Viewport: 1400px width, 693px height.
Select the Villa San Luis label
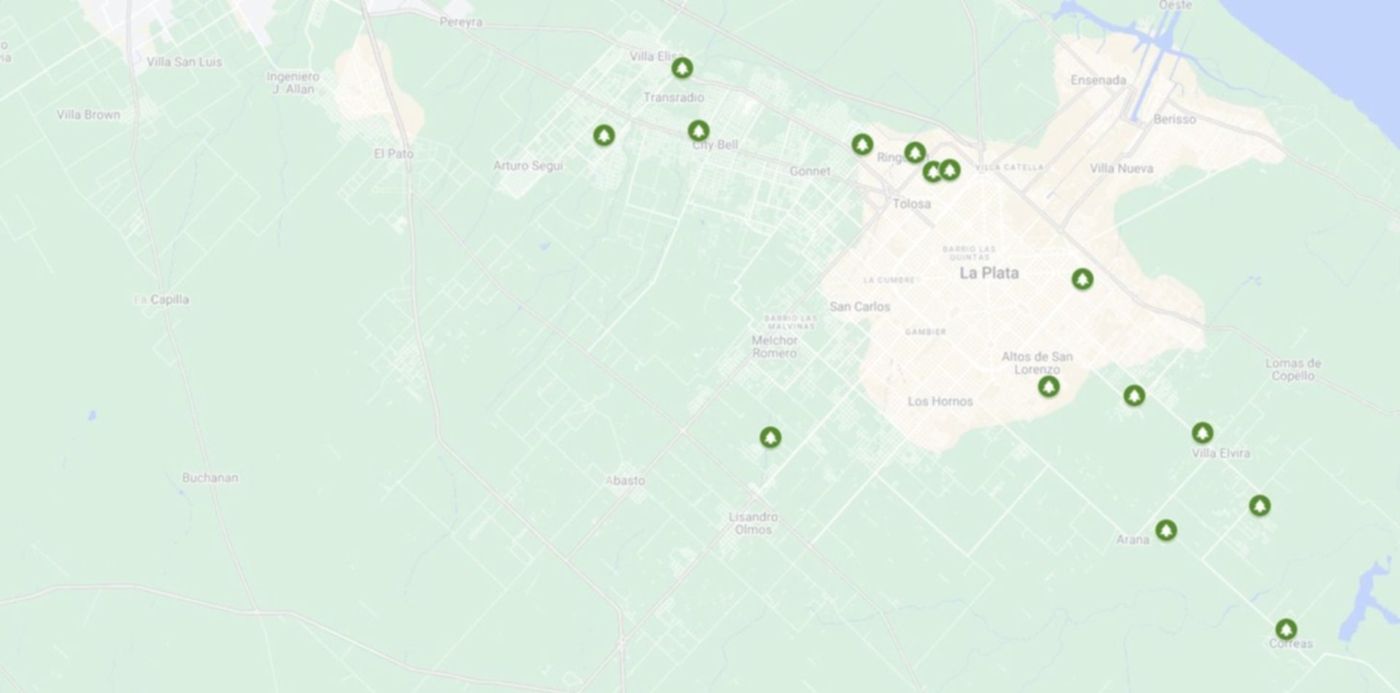point(184,62)
